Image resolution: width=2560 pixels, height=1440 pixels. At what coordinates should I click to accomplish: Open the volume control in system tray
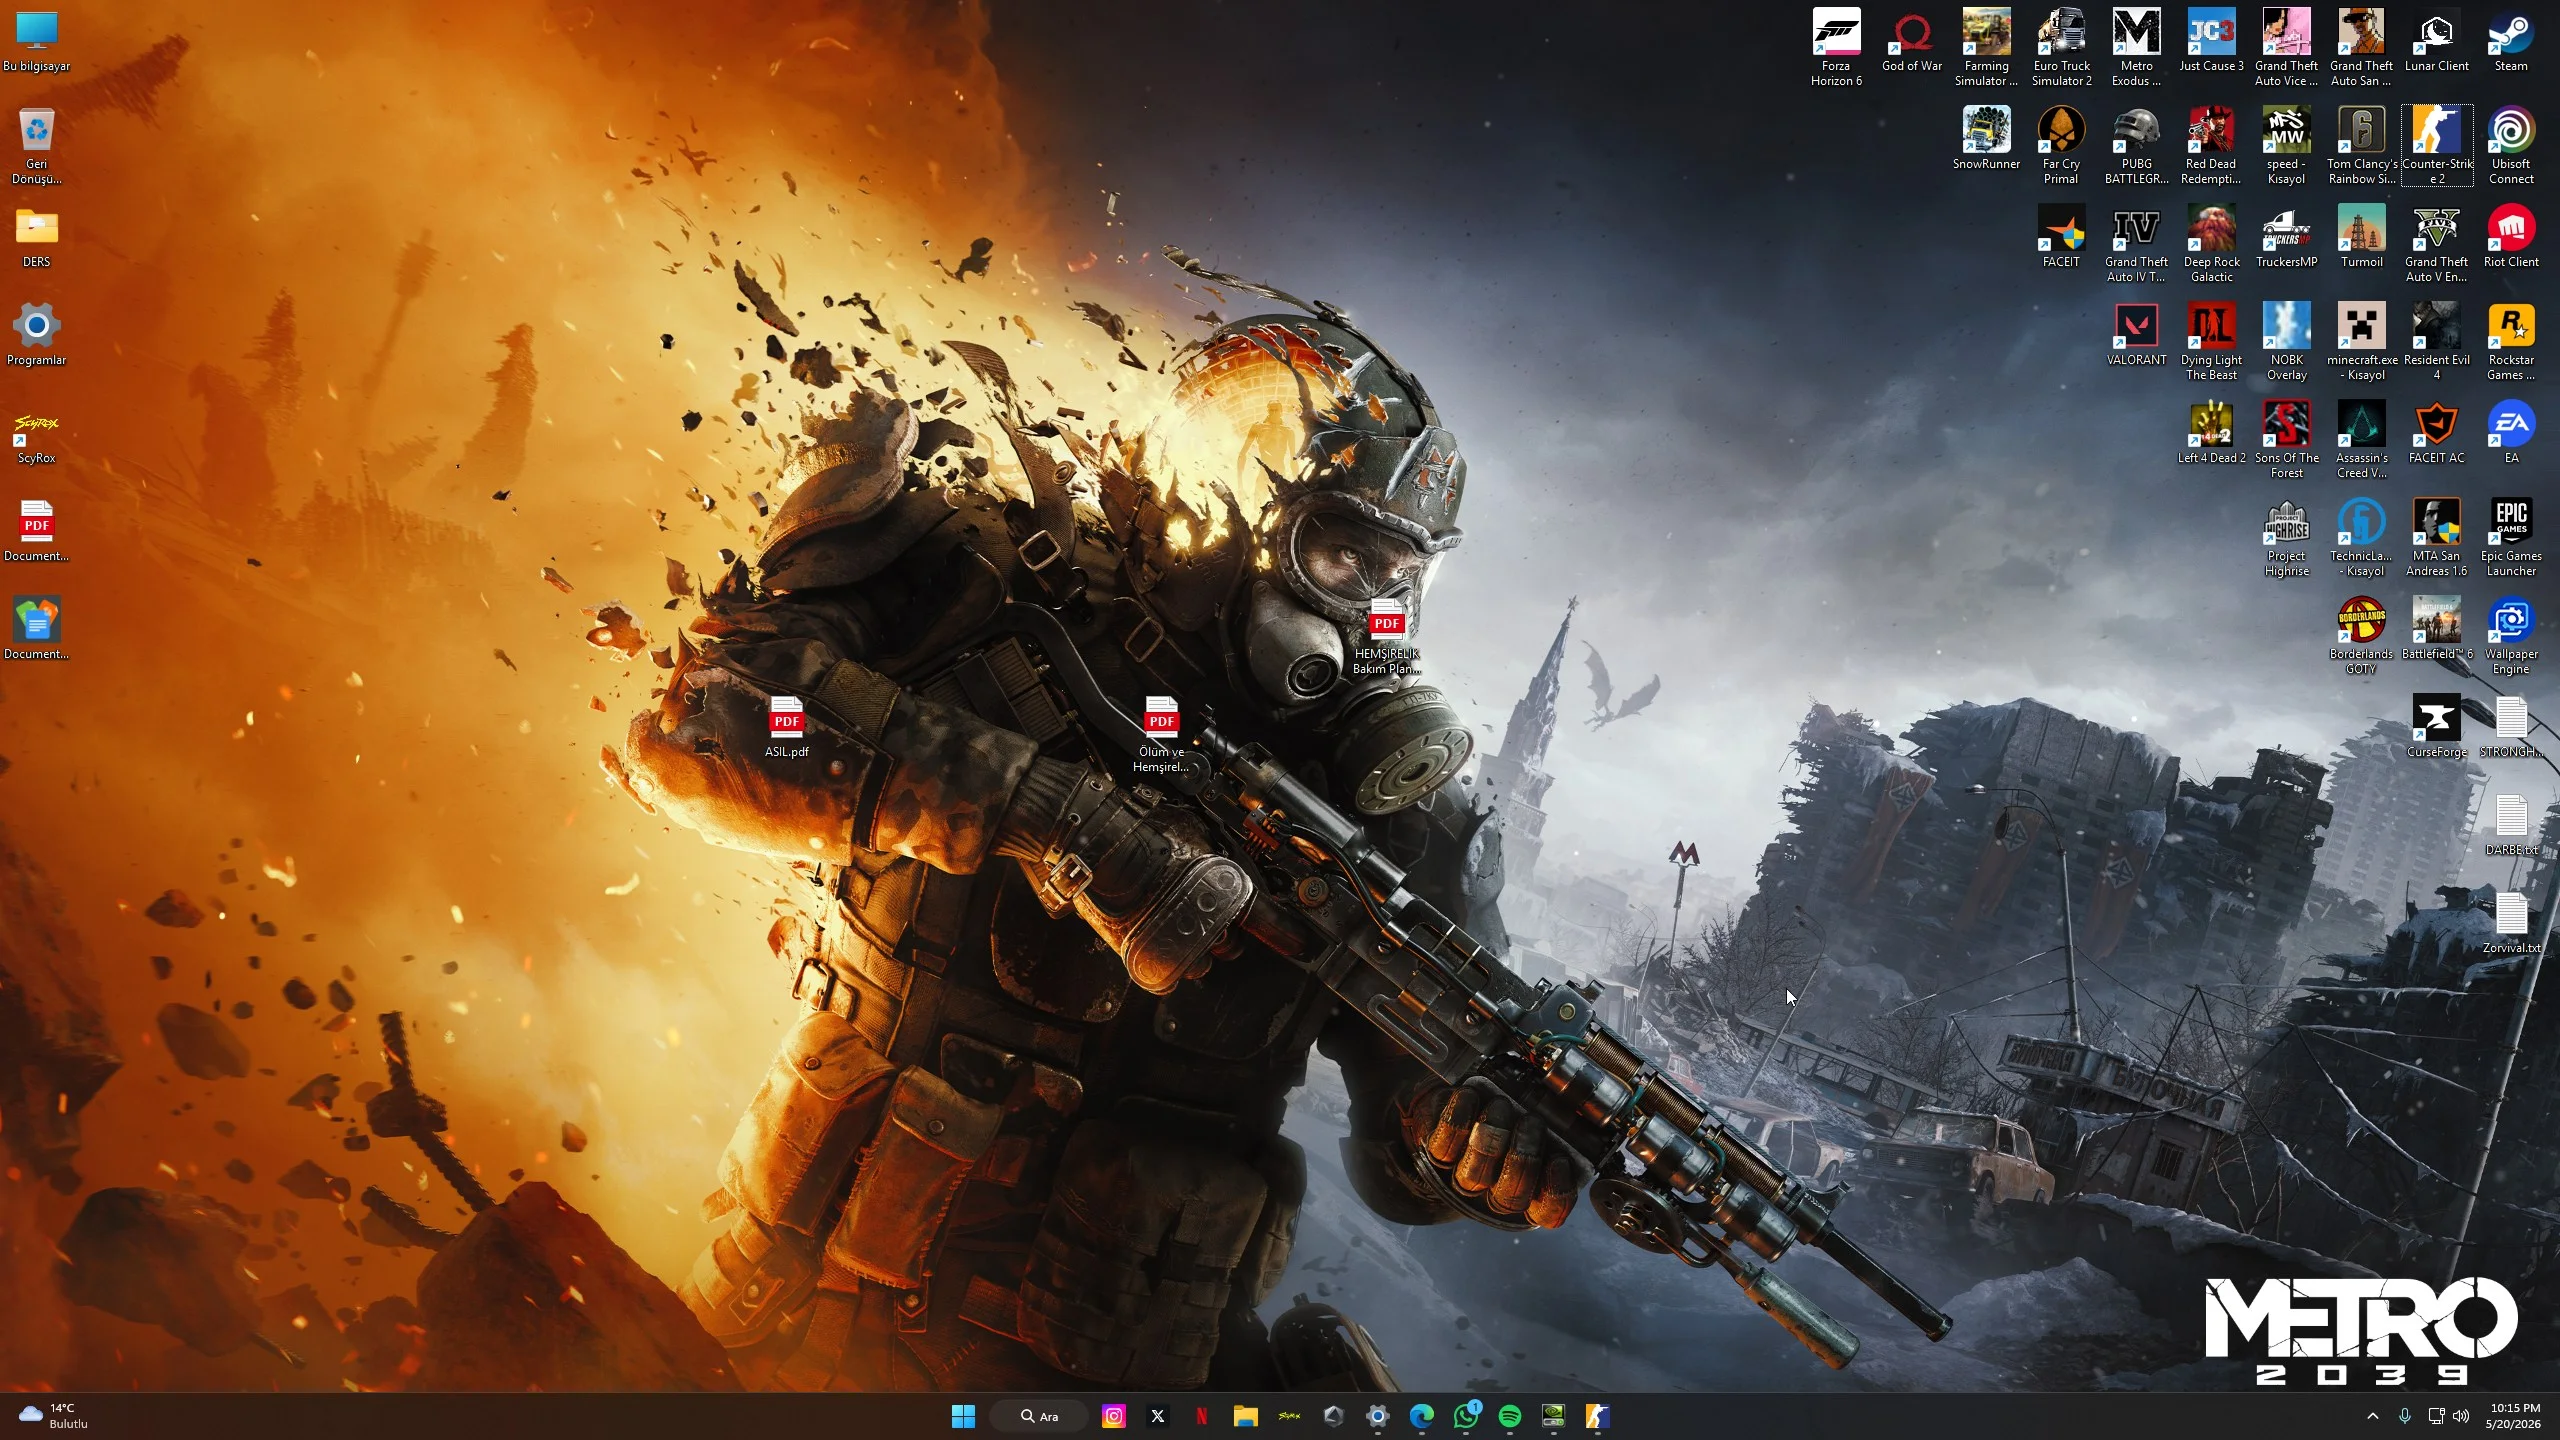coord(2461,1416)
